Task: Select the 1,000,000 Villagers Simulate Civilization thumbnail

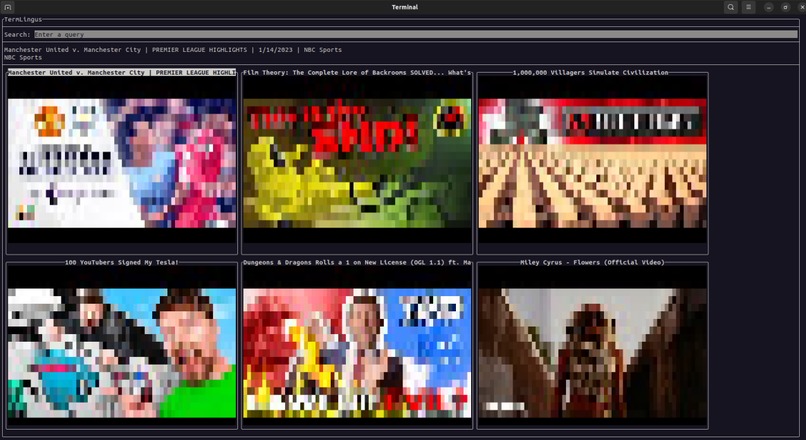Action: click(592, 163)
